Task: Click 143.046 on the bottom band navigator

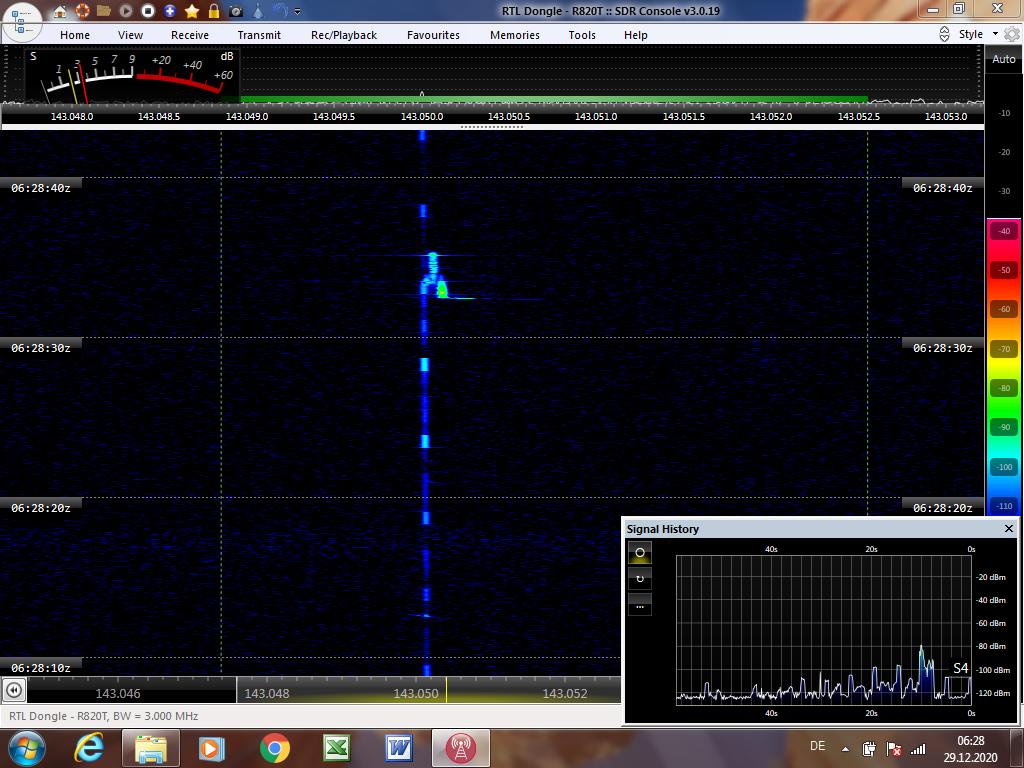Action: coord(118,694)
